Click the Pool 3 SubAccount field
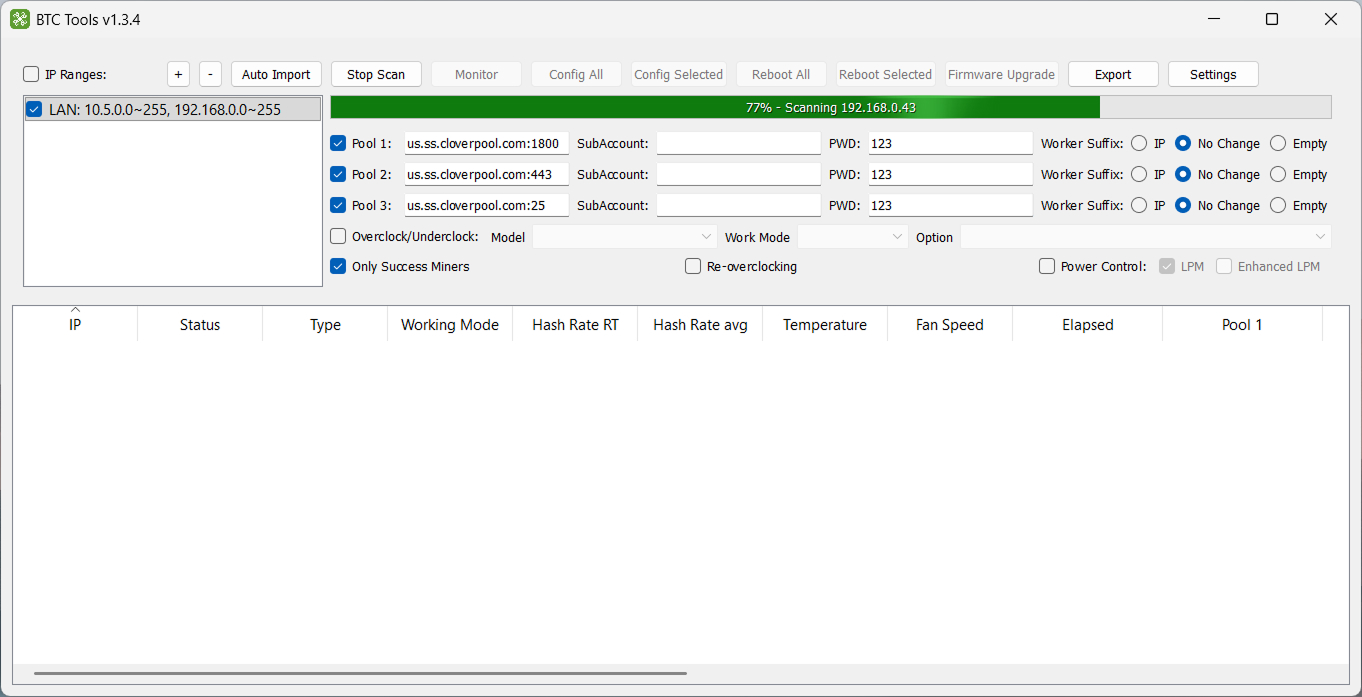This screenshot has height=697, width=1362. [738, 205]
